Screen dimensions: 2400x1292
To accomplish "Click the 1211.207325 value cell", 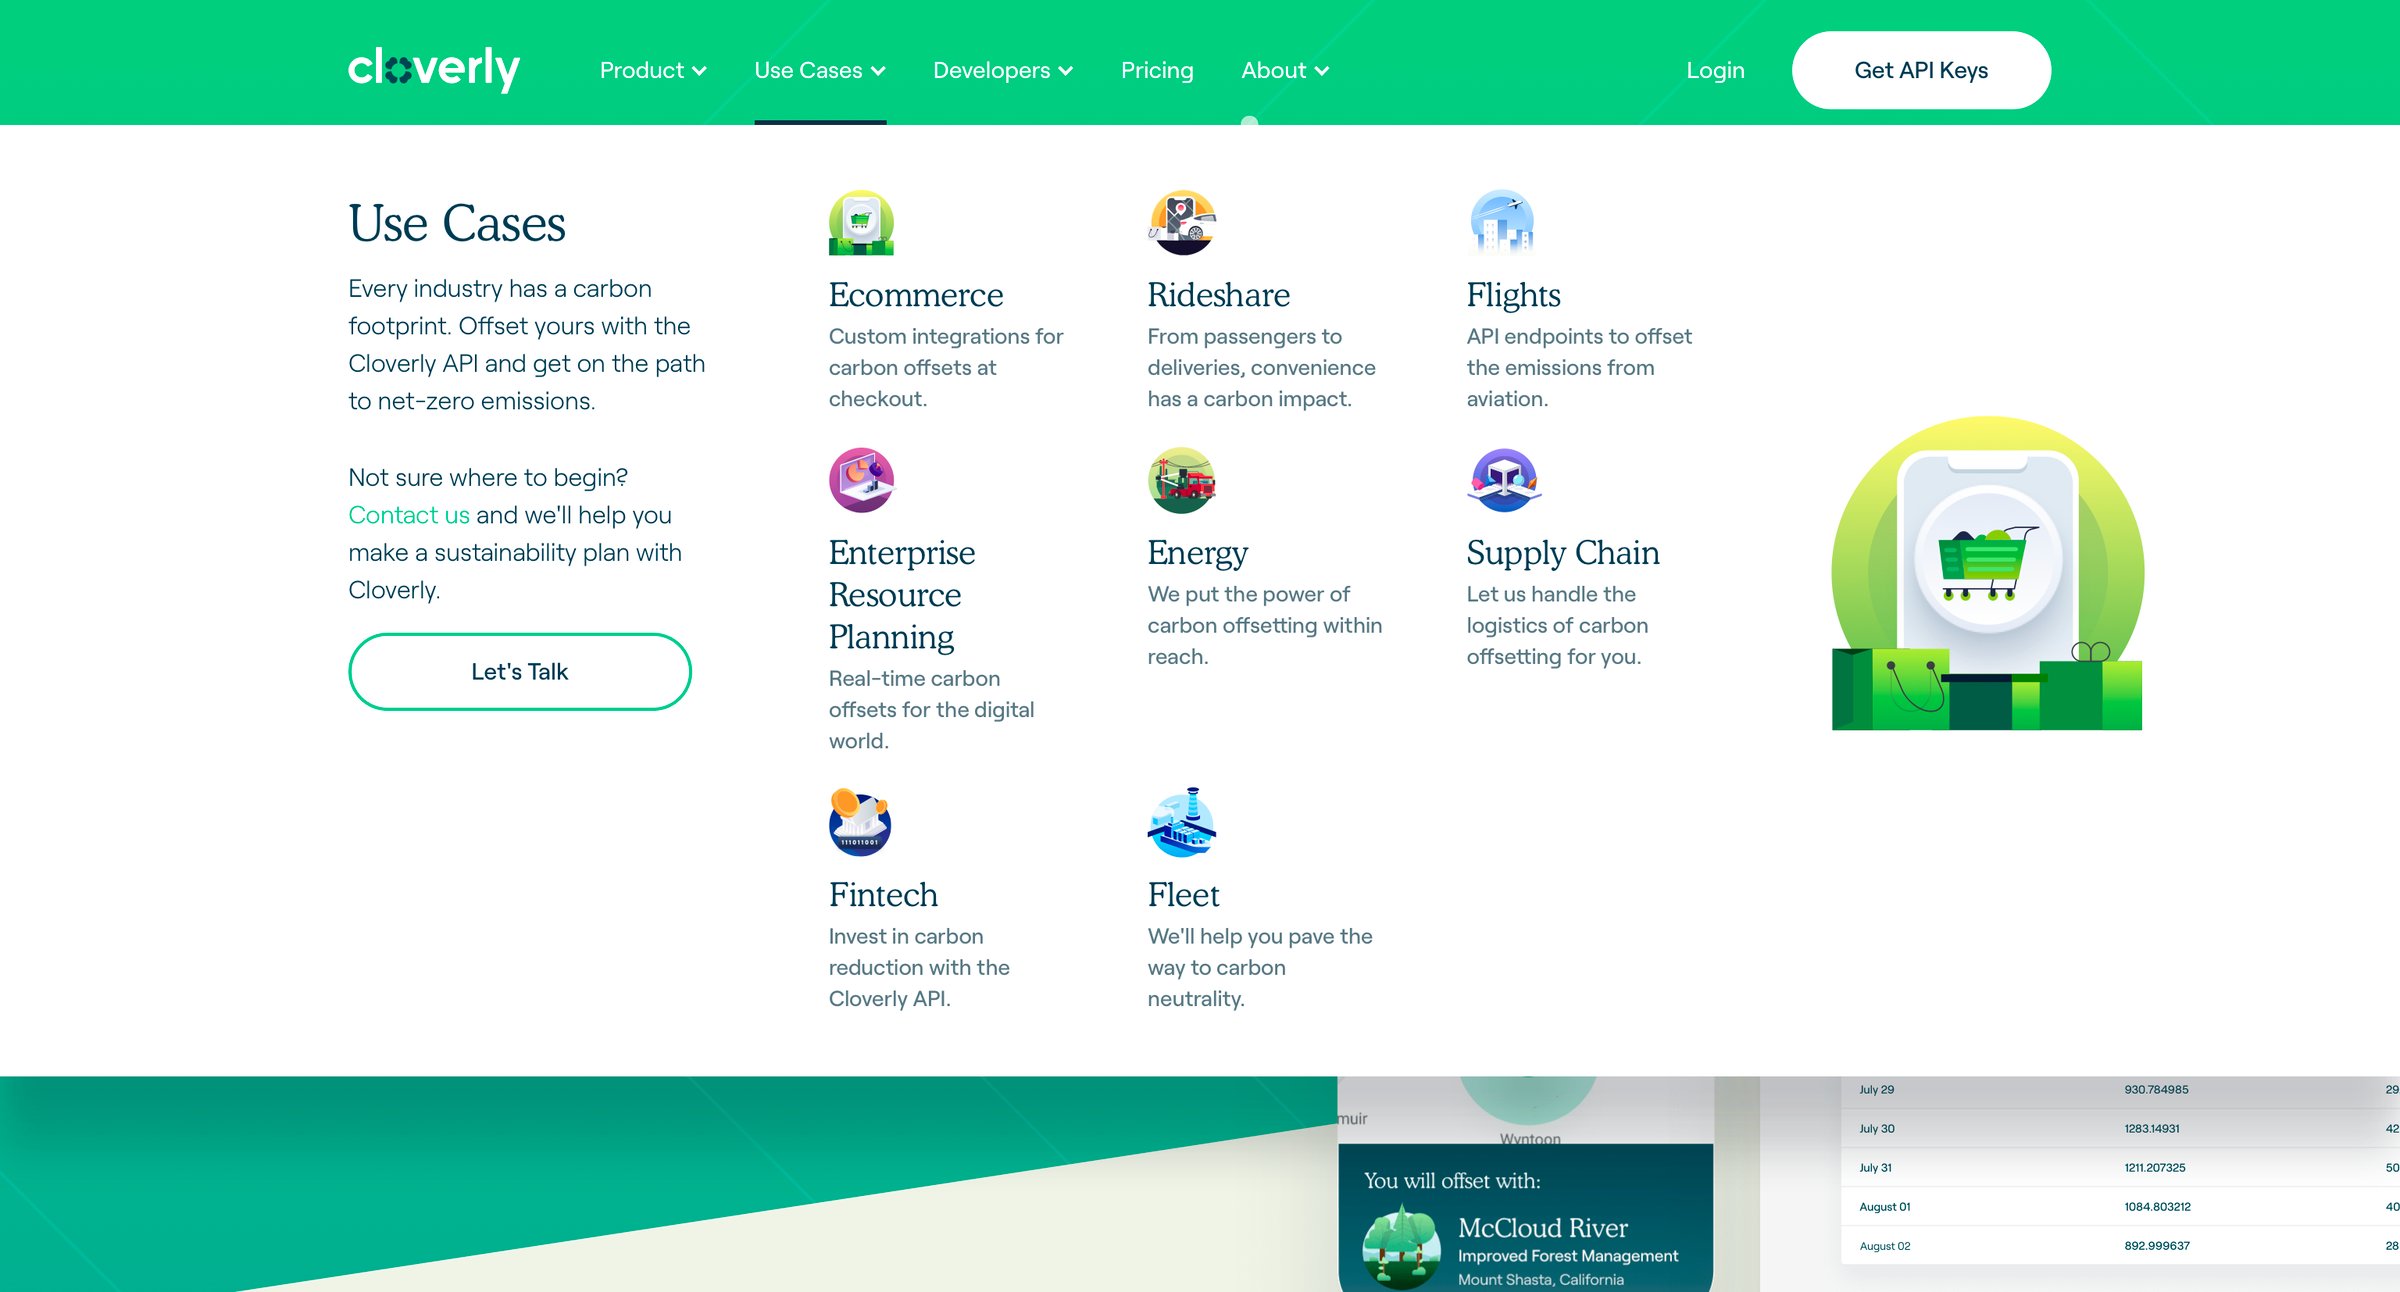I will [2155, 1168].
